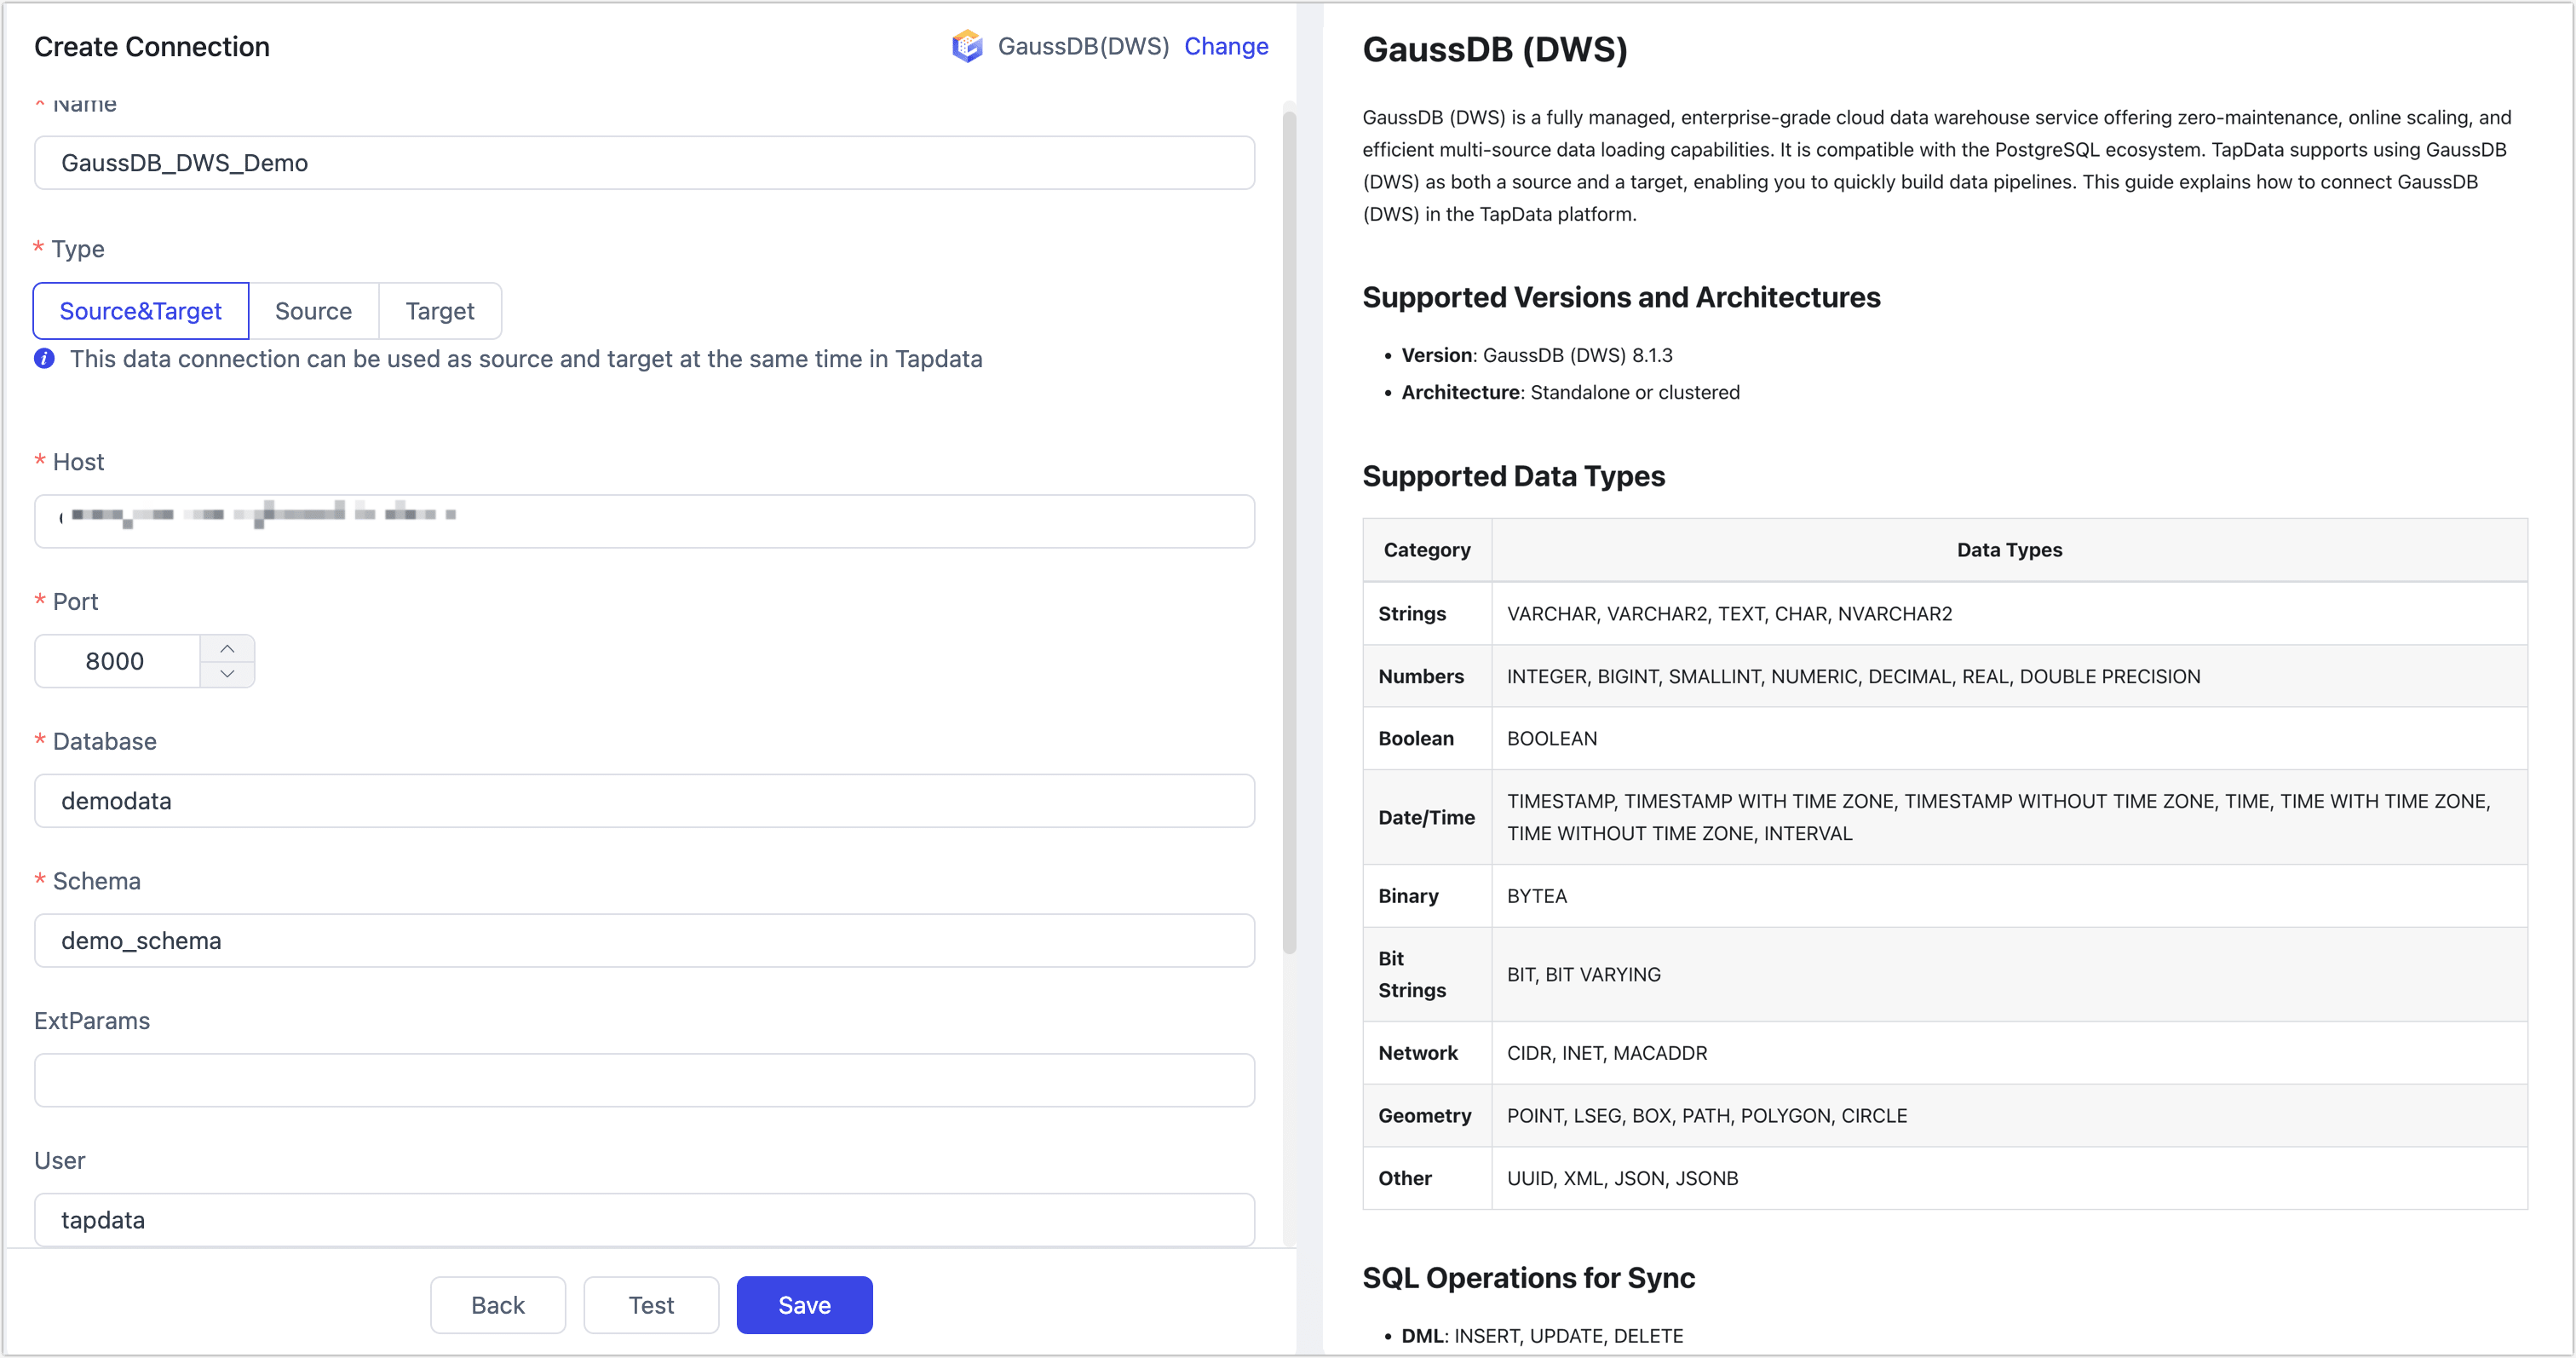Increment the Port value with the up arrow
Viewport: 2576px width, 1358px height.
(227, 648)
